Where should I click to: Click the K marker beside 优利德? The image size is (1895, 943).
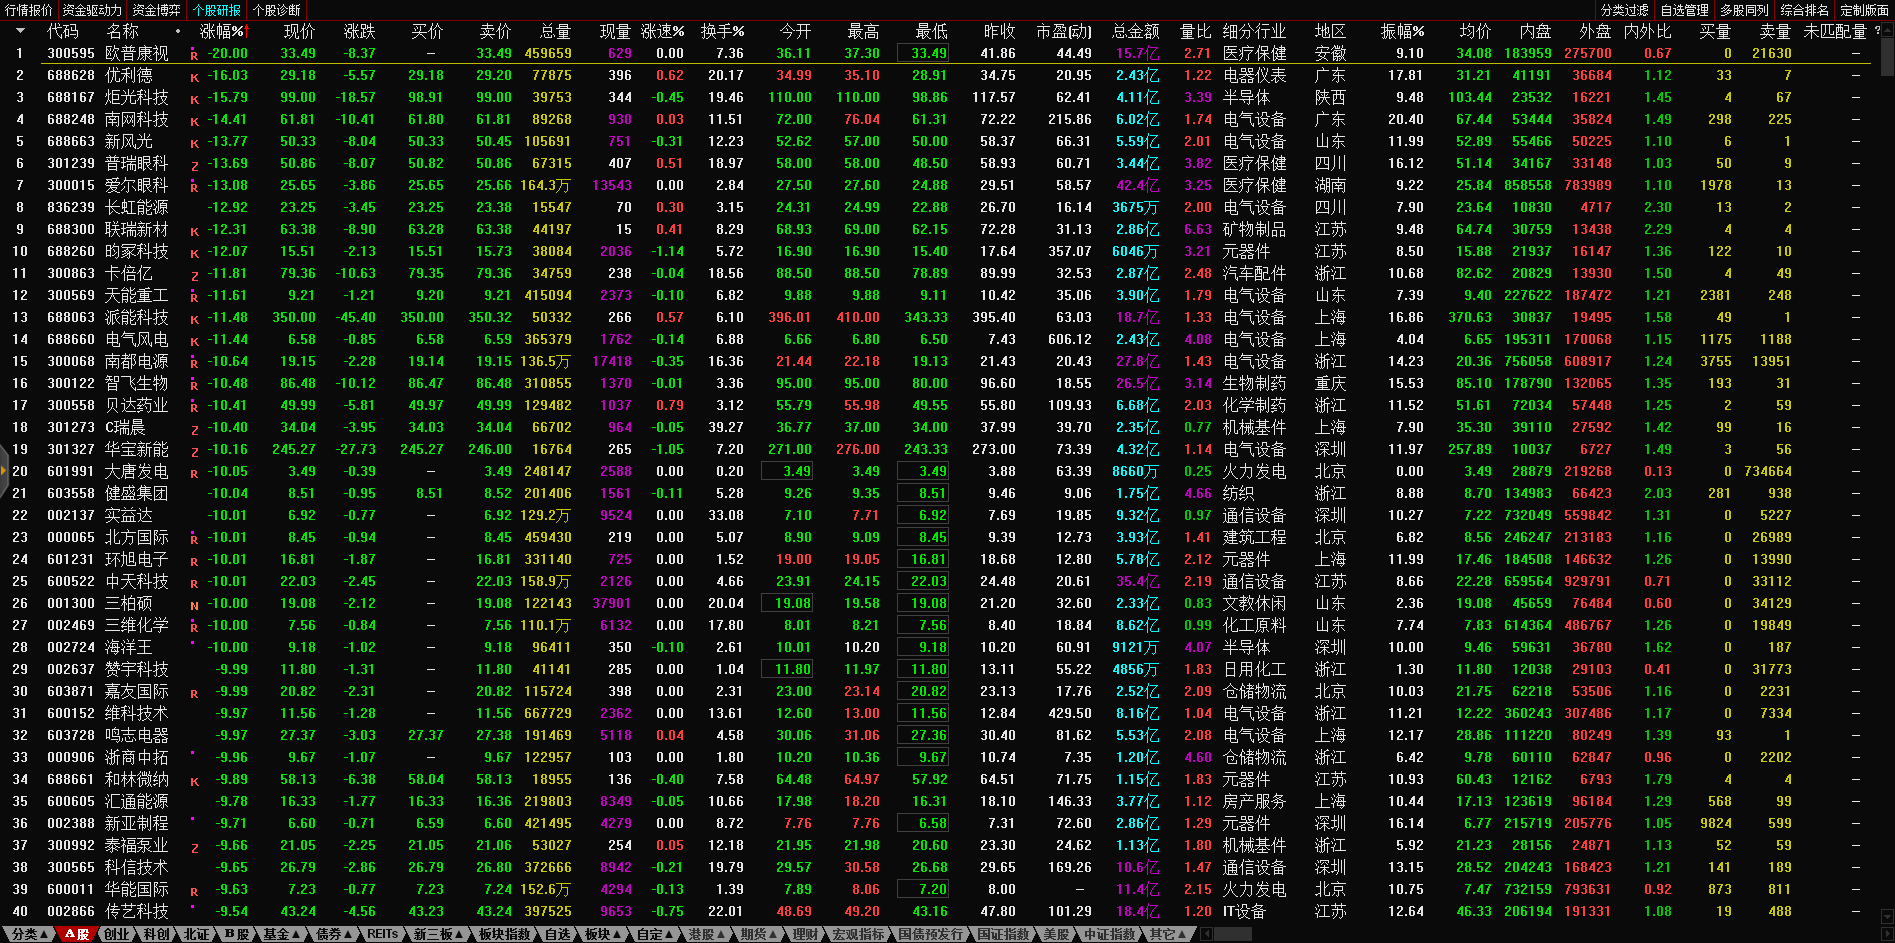(194, 77)
